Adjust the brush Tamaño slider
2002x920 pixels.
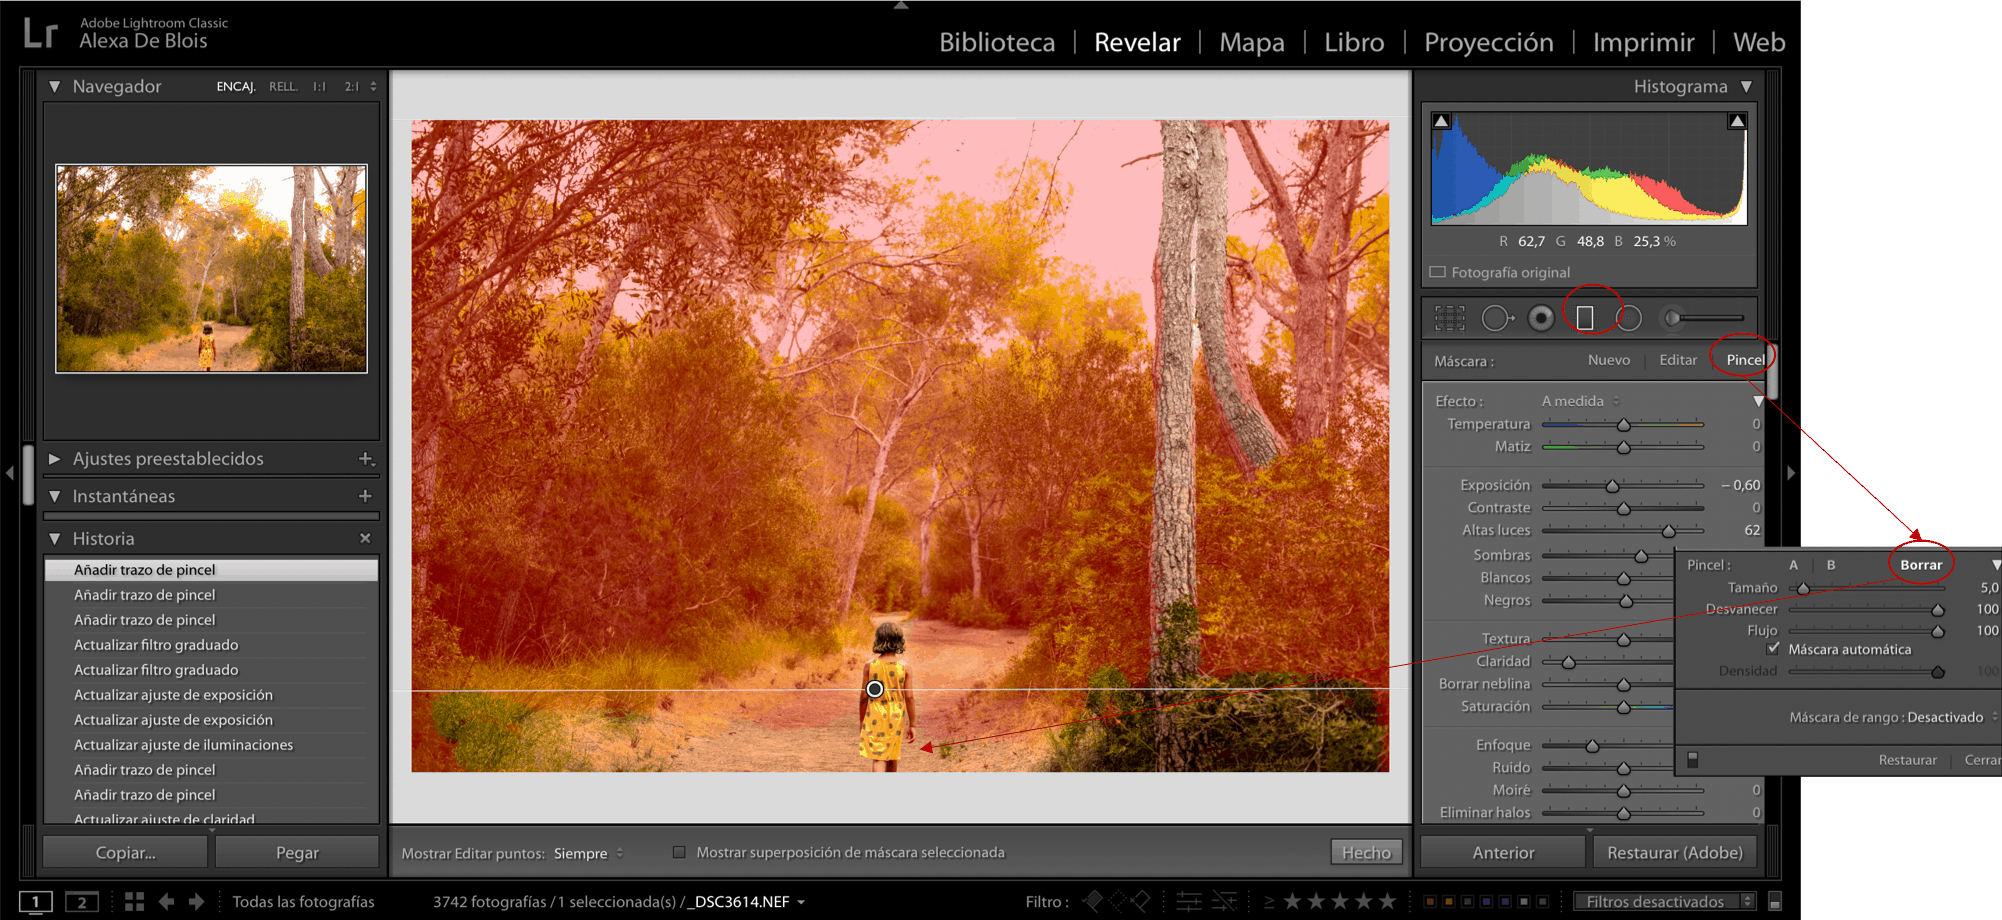click(1803, 588)
